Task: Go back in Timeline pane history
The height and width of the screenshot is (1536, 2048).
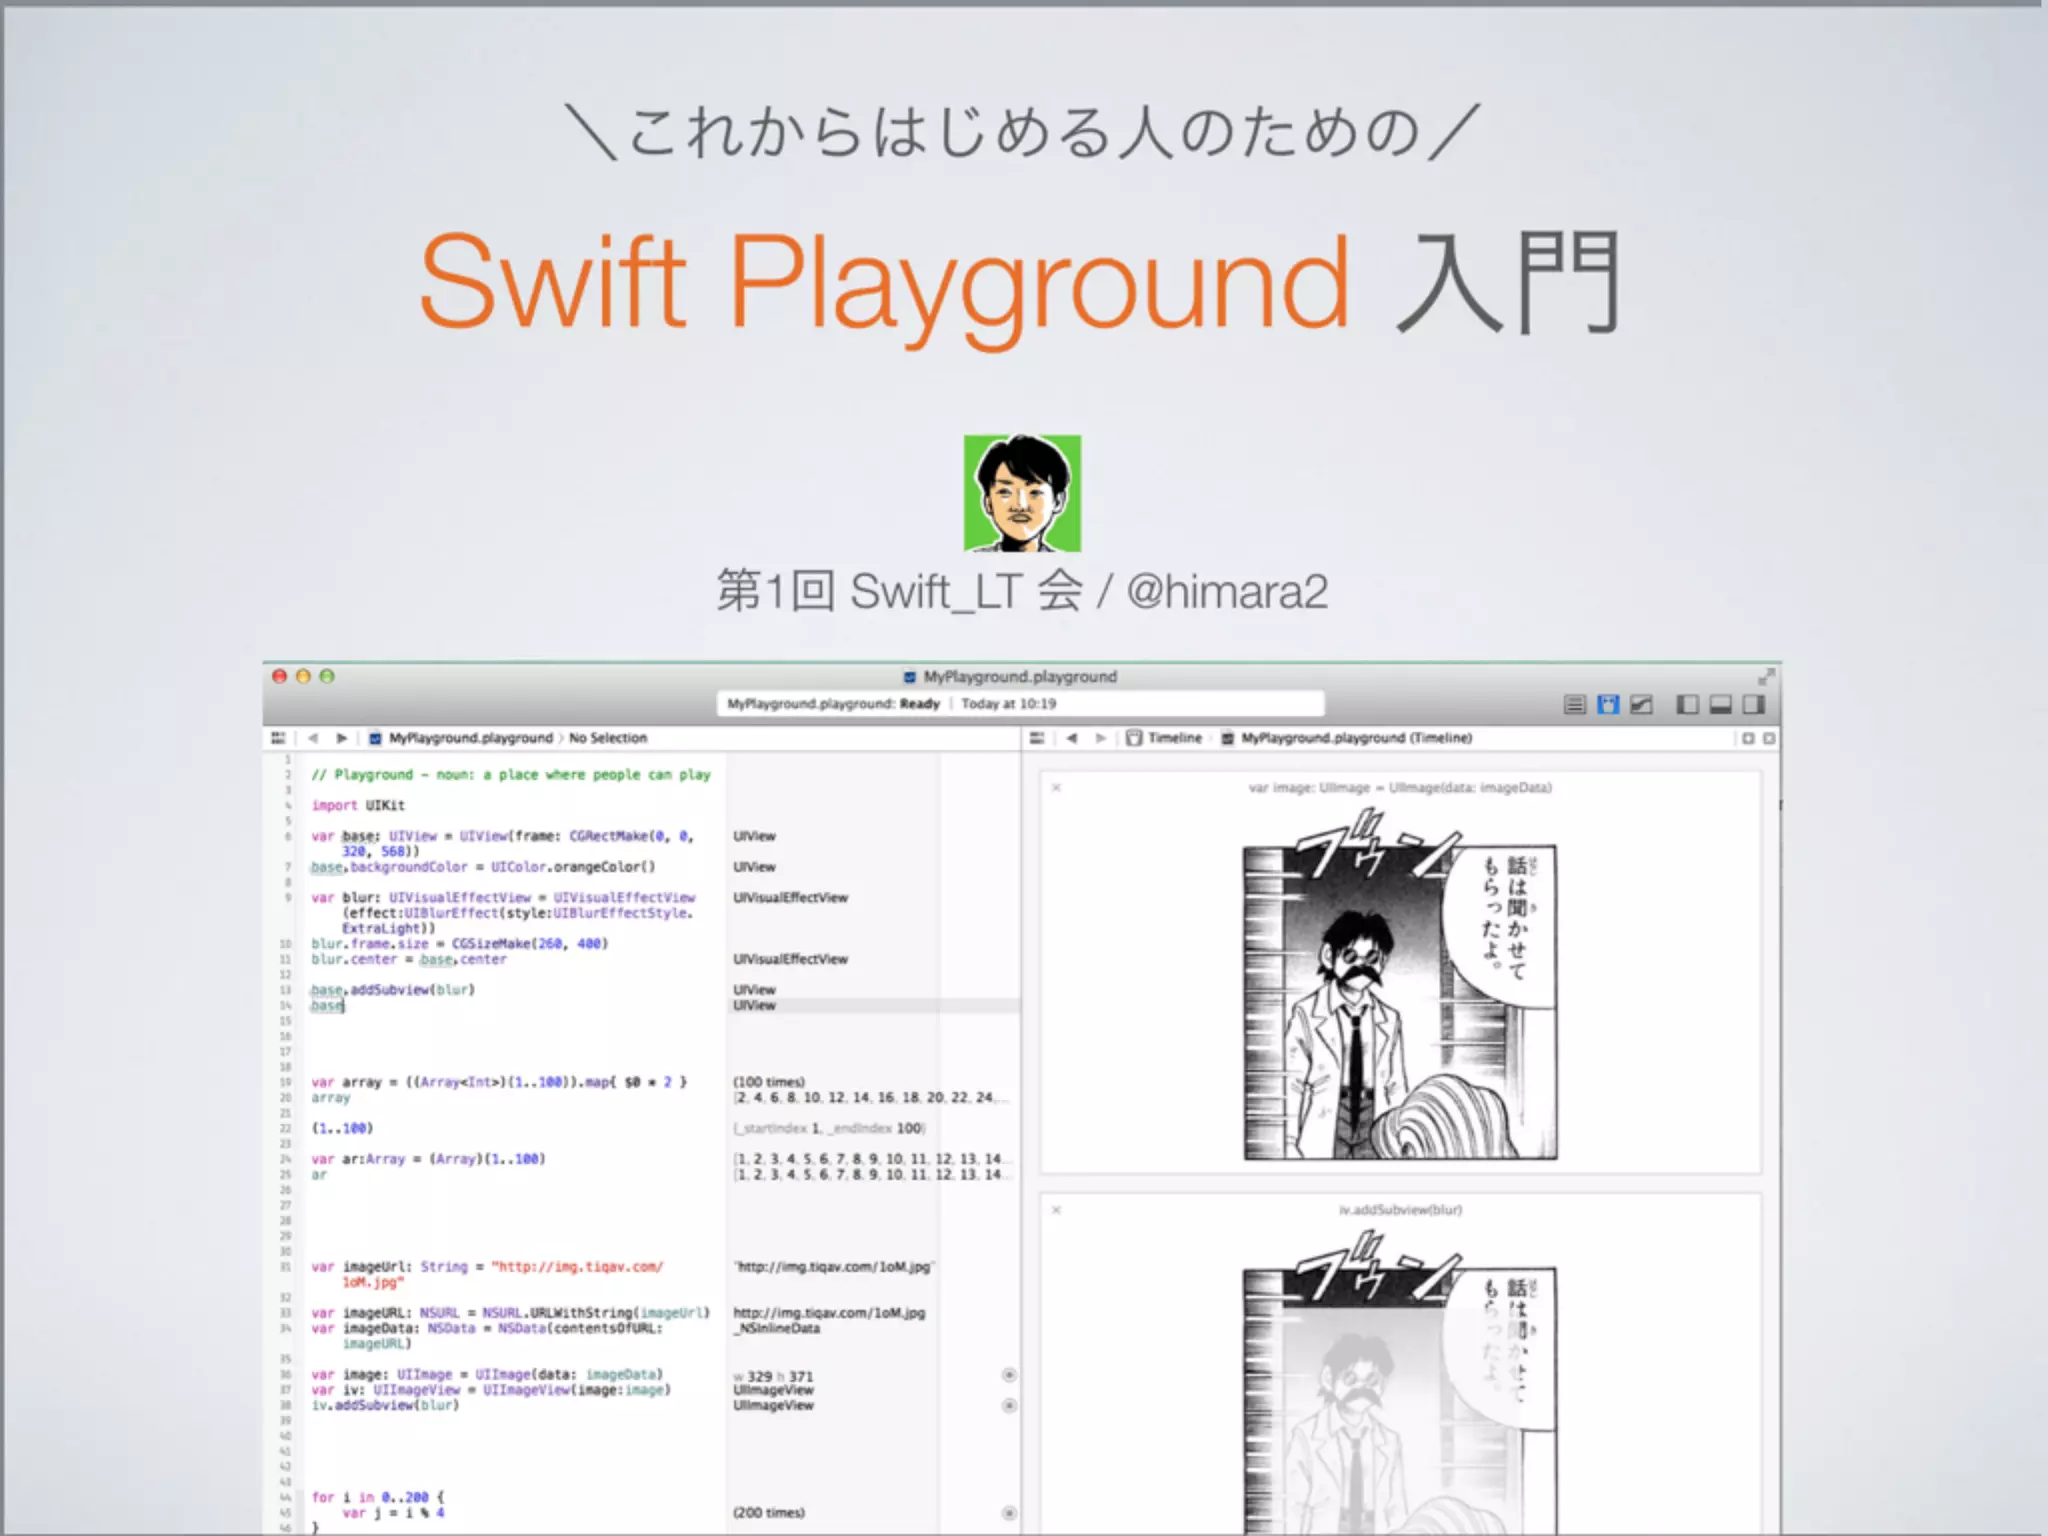Action: pos(1072,738)
